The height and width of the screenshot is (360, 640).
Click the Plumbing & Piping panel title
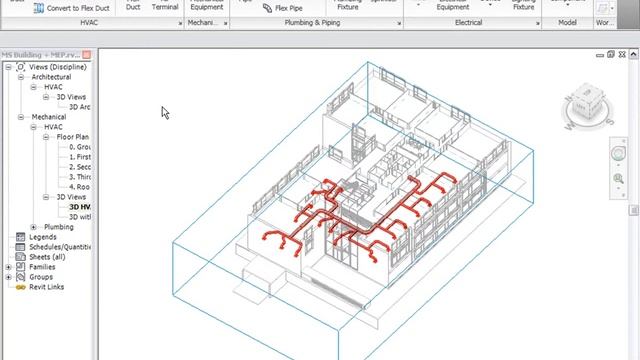click(312, 23)
